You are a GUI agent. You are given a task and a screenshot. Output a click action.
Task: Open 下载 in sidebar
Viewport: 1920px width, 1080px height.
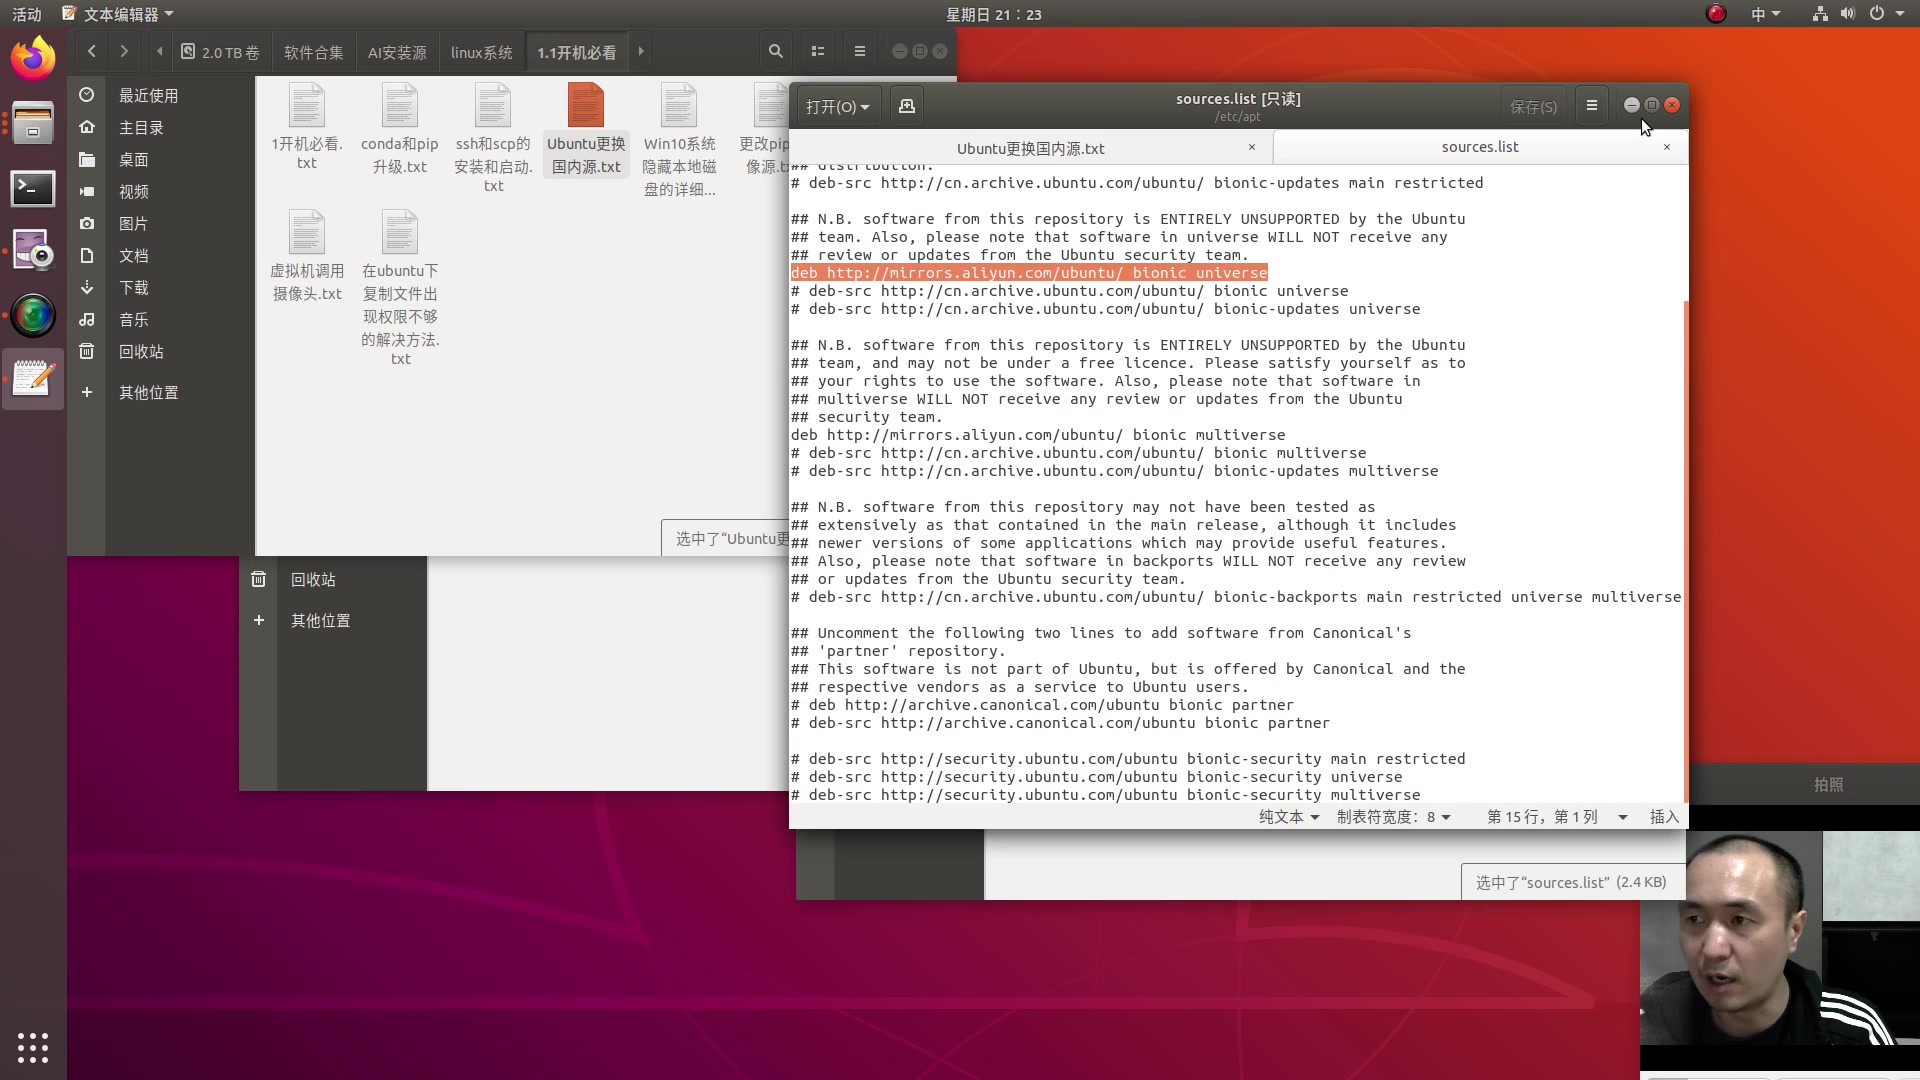tap(133, 287)
